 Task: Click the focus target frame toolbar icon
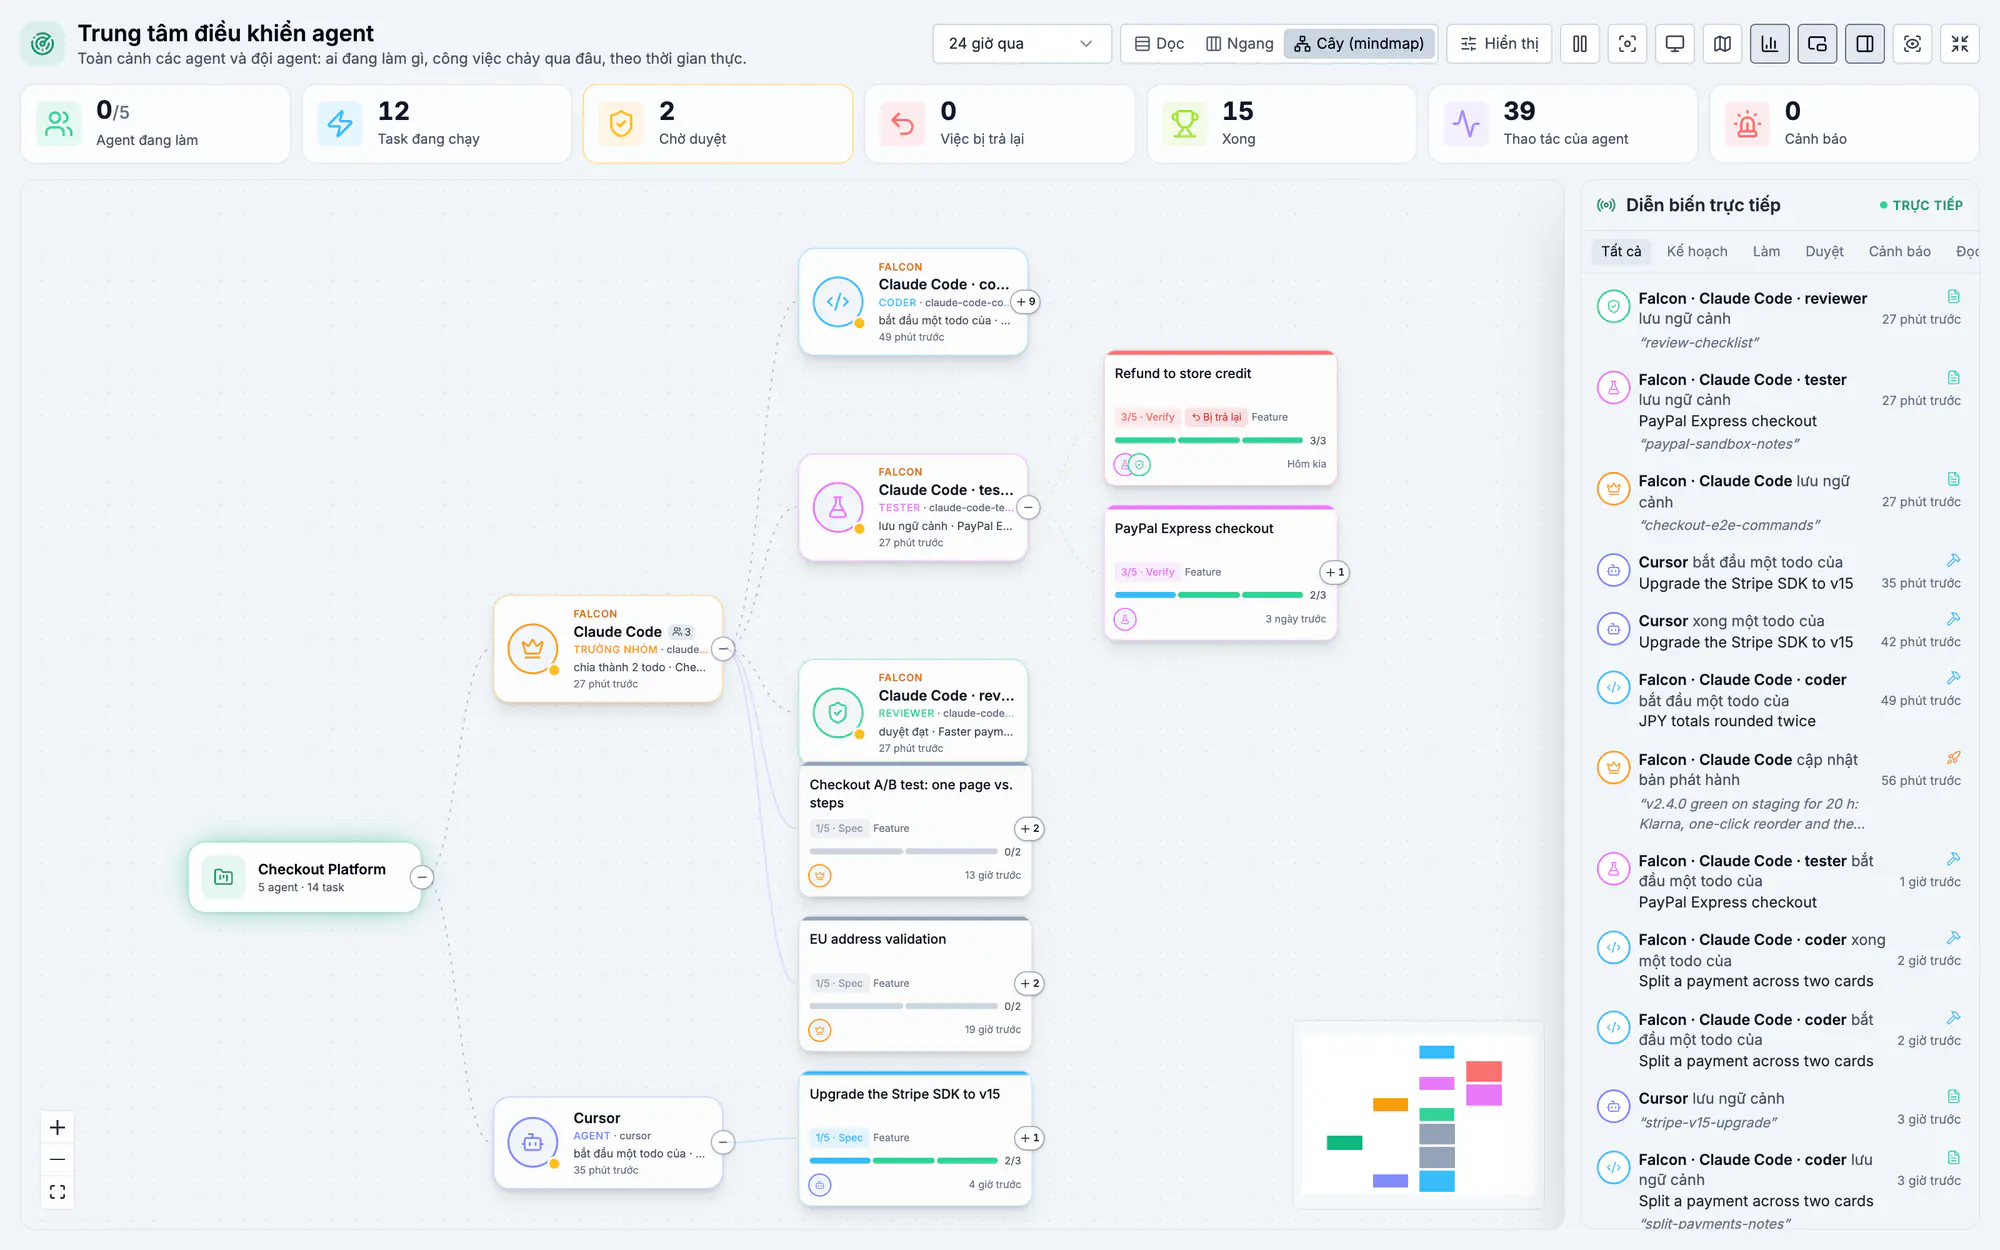1627,44
